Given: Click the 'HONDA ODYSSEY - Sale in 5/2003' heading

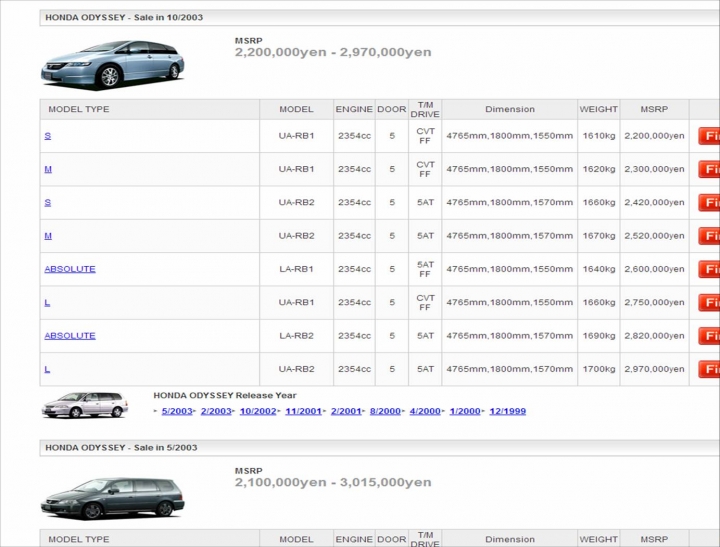Looking at the screenshot, I should pyautogui.click(x=121, y=447).
